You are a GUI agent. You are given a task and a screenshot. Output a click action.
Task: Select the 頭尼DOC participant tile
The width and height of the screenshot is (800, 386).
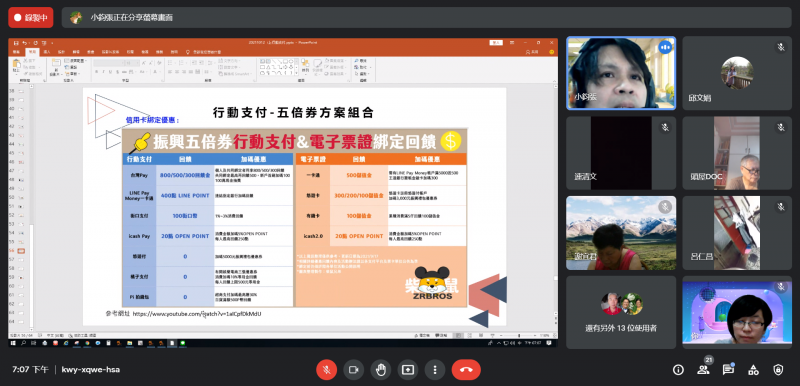click(737, 153)
